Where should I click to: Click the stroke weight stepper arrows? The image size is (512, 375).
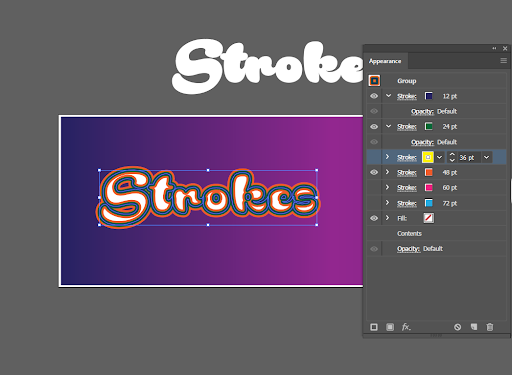pyautogui.click(x=452, y=157)
